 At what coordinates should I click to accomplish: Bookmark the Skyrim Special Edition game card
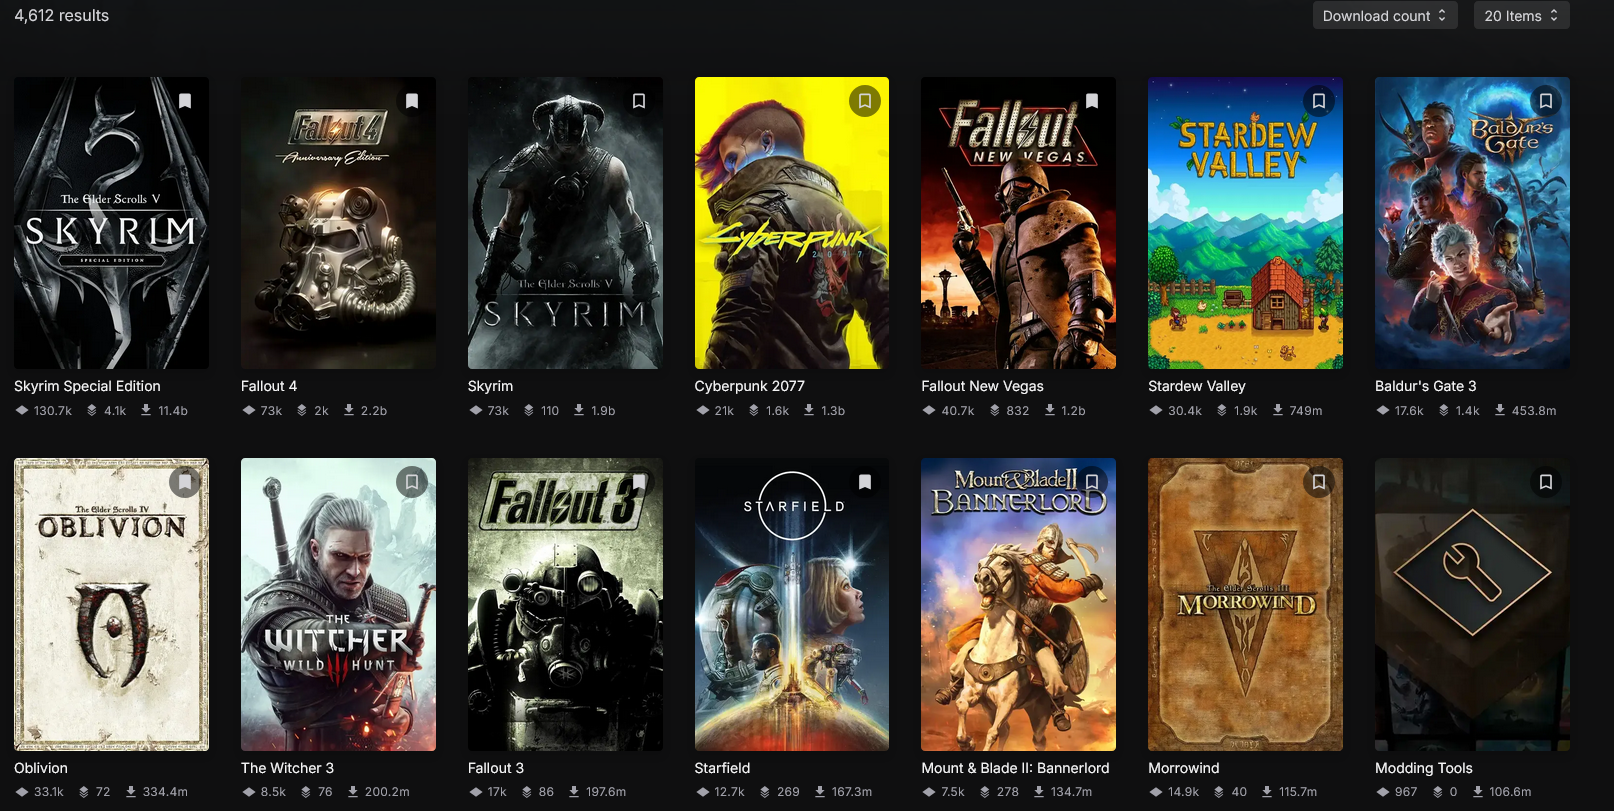point(185,101)
